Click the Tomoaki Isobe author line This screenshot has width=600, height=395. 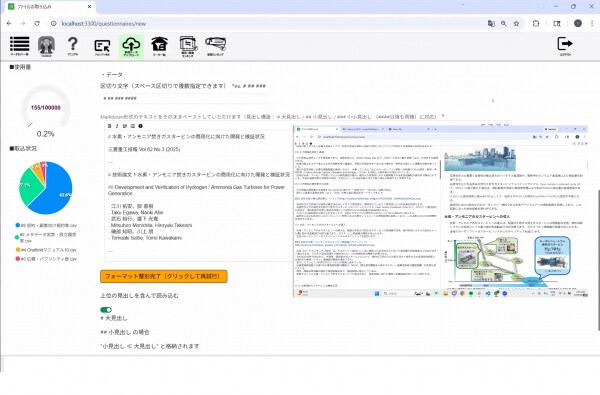coord(145,238)
